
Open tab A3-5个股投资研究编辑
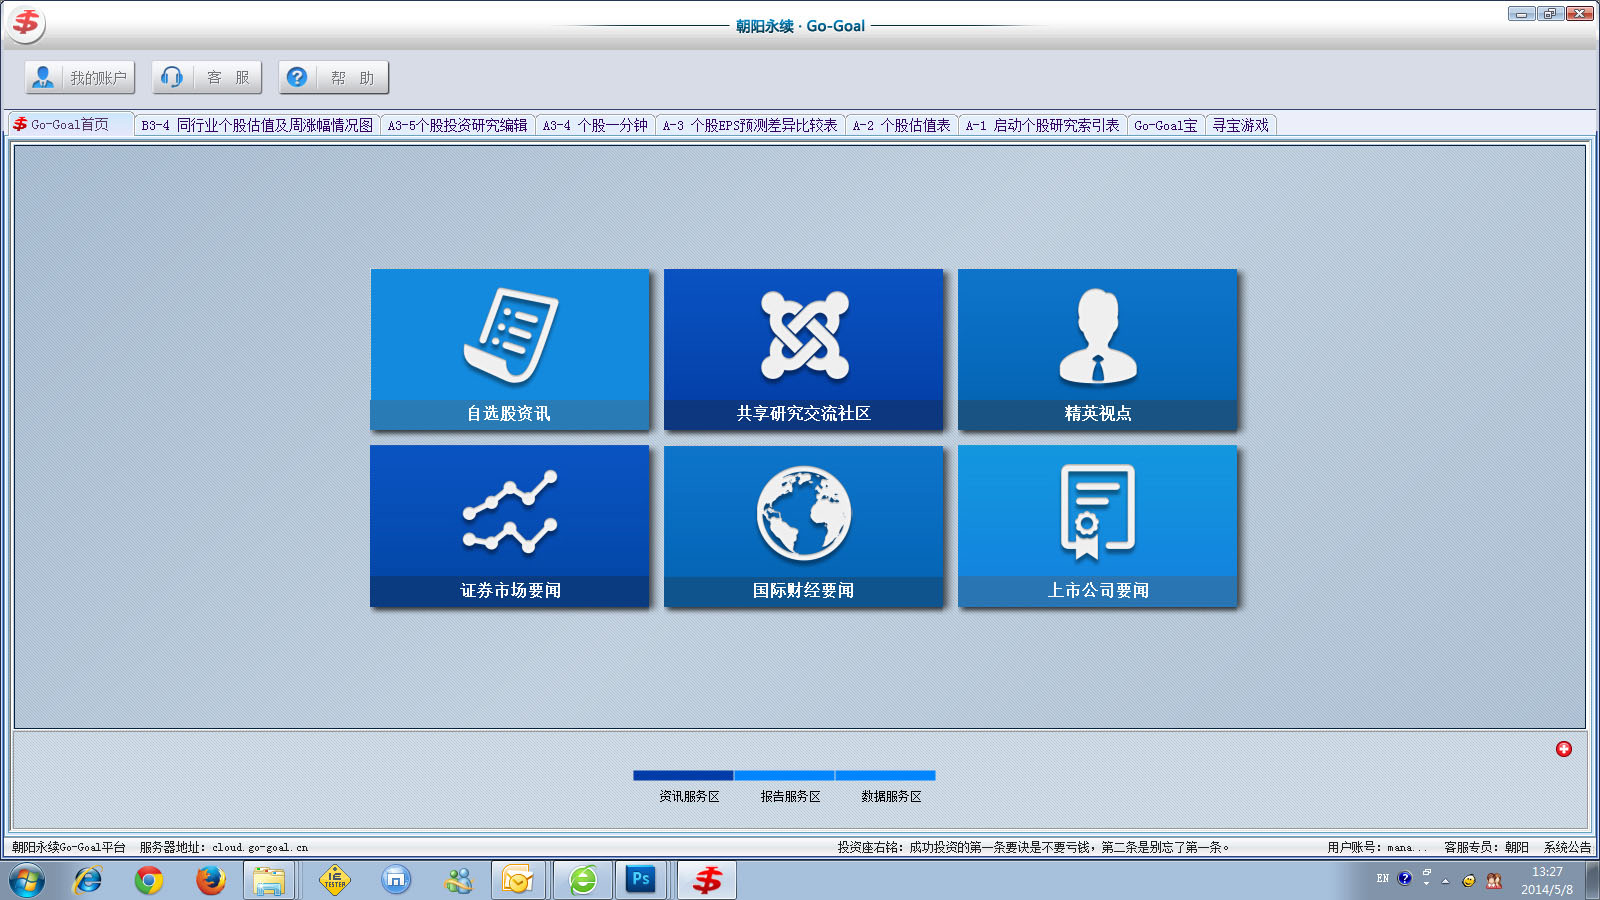(x=457, y=125)
